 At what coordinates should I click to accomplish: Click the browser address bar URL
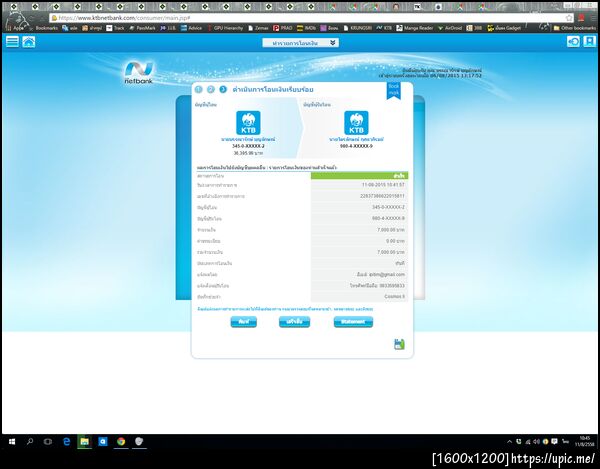coord(124,18)
